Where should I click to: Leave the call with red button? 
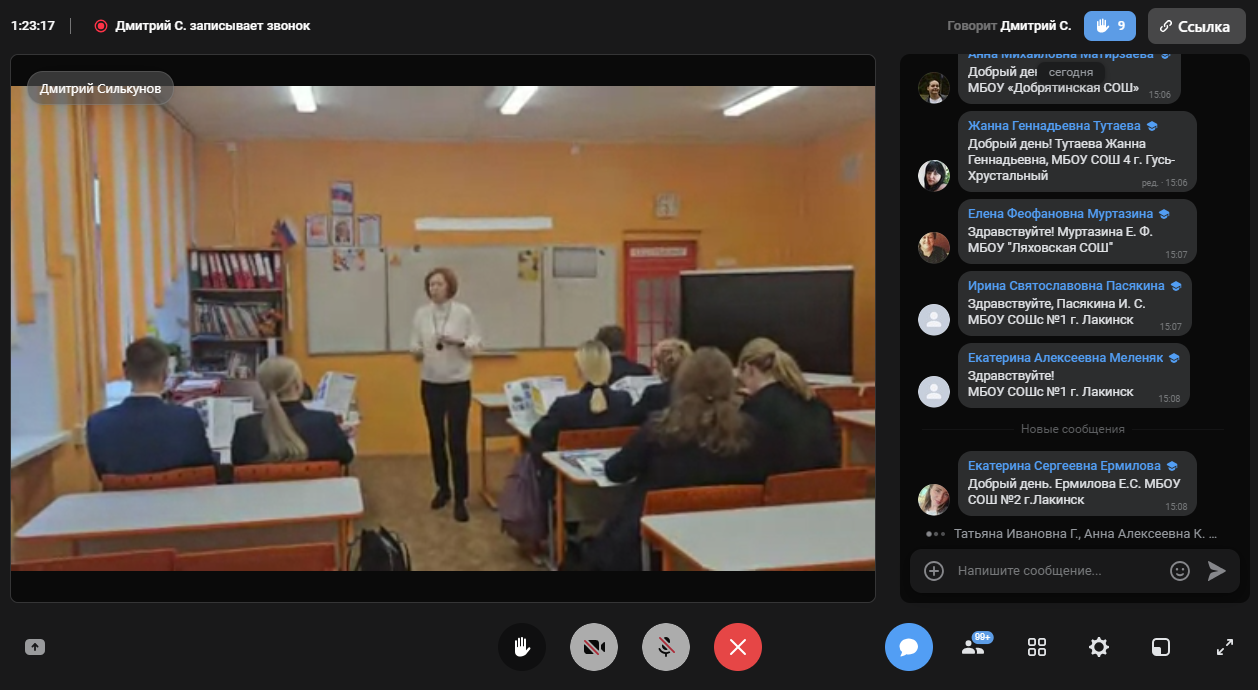(738, 647)
